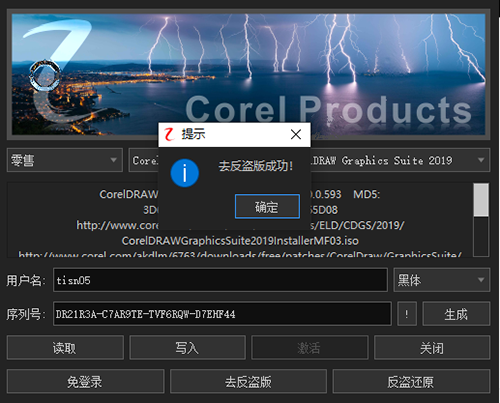Click the 去反盗版 button
Viewport: 500px width, 403px height.
pyautogui.click(x=248, y=381)
